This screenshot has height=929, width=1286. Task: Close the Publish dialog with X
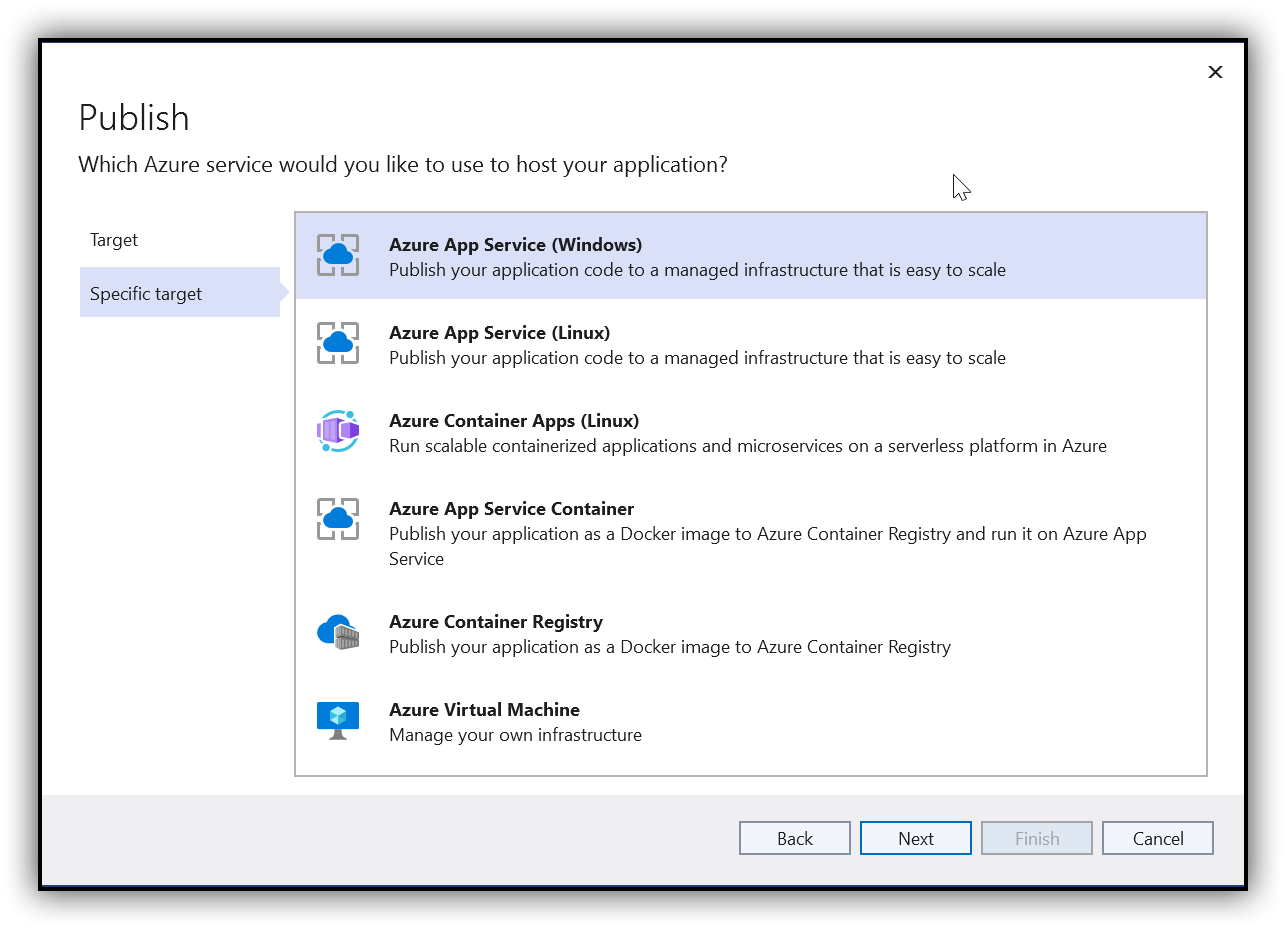click(x=1215, y=72)
